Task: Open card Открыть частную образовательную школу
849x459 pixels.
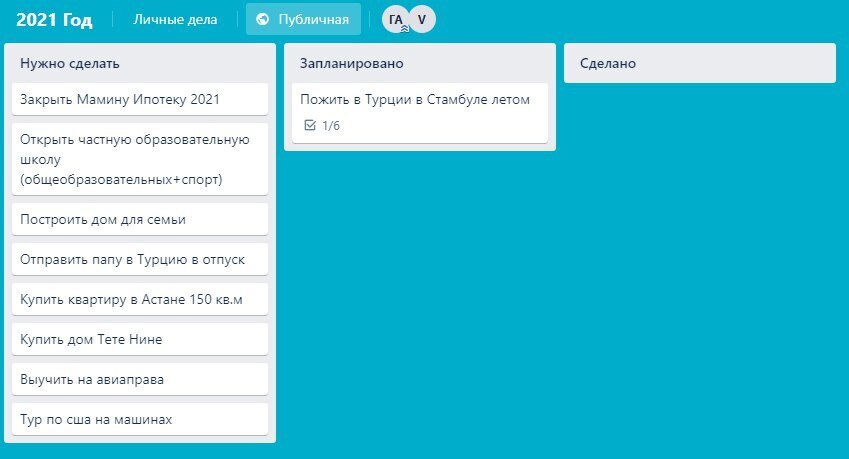Action: click(x=140, y=159)
